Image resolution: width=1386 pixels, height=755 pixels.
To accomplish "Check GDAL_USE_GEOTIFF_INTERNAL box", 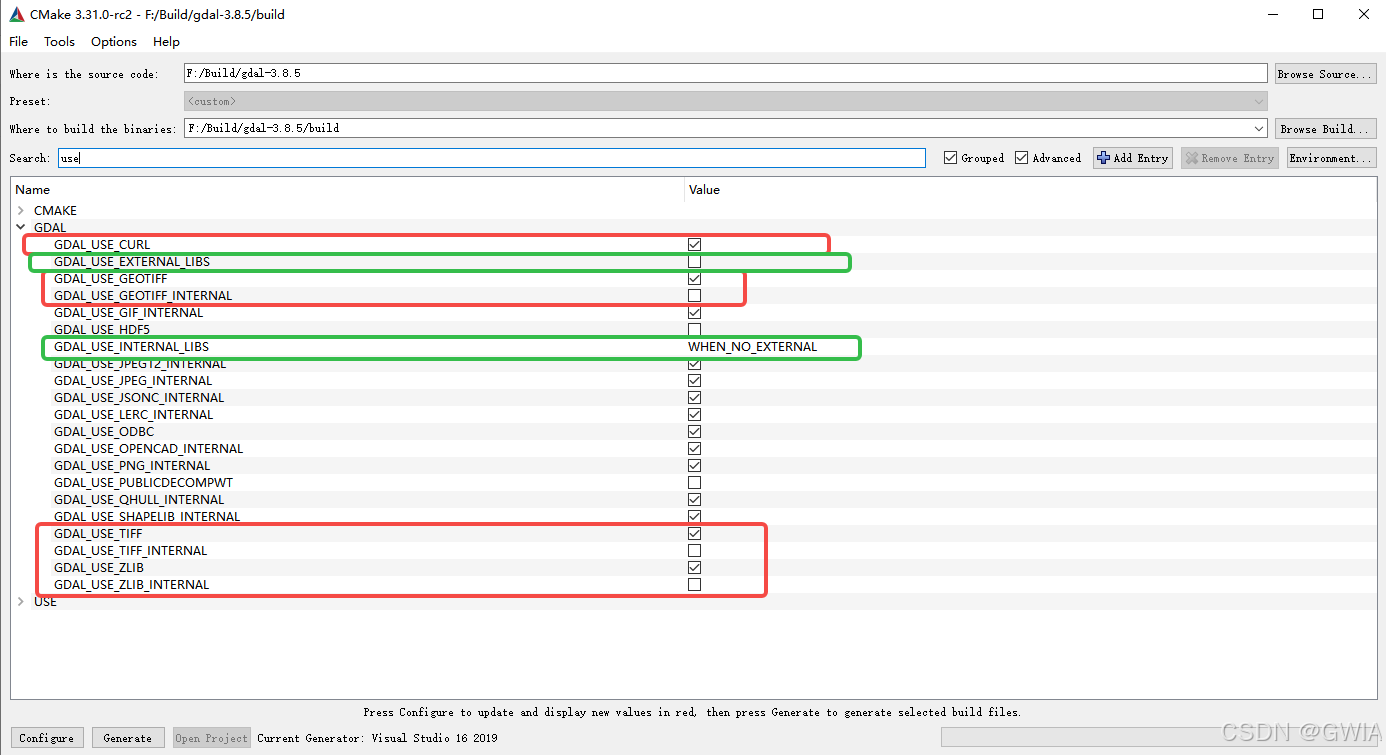I will [694, 296].
